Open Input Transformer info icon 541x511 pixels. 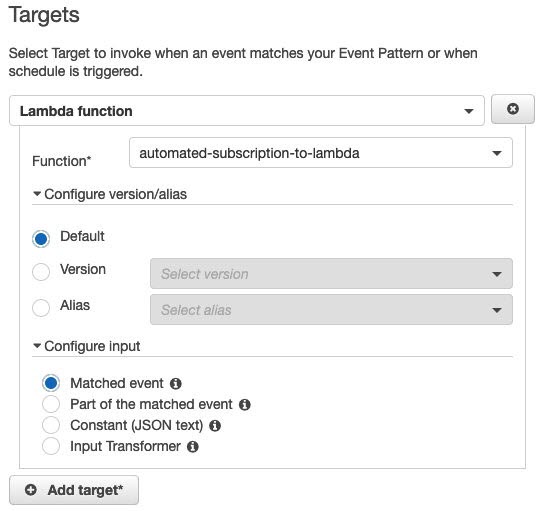coord(193,447)
